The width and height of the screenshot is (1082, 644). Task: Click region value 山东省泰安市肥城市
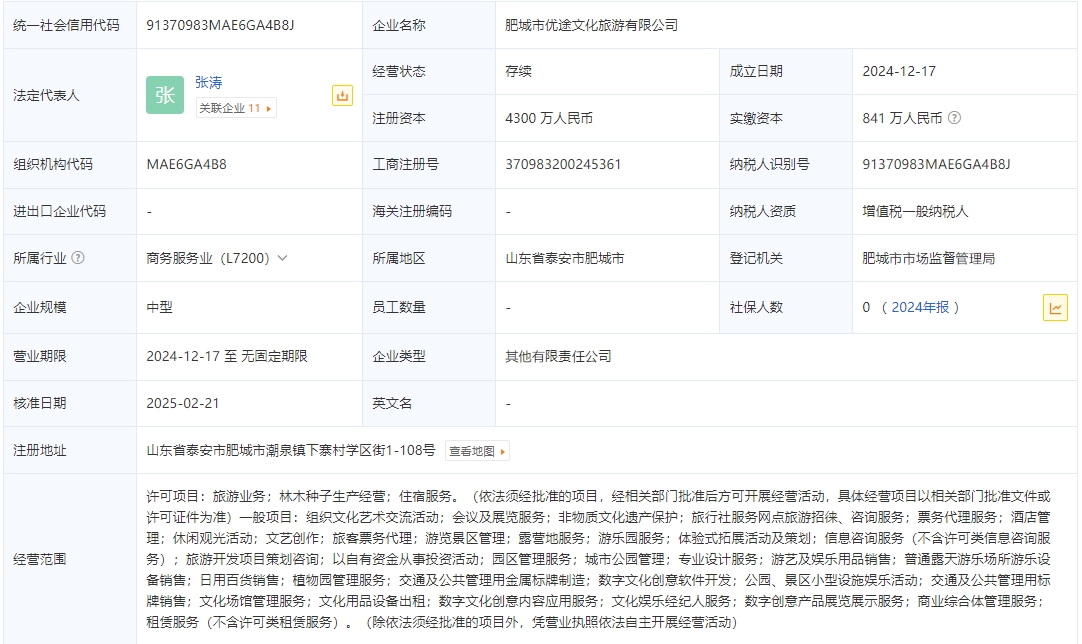[x=564, y=258]
